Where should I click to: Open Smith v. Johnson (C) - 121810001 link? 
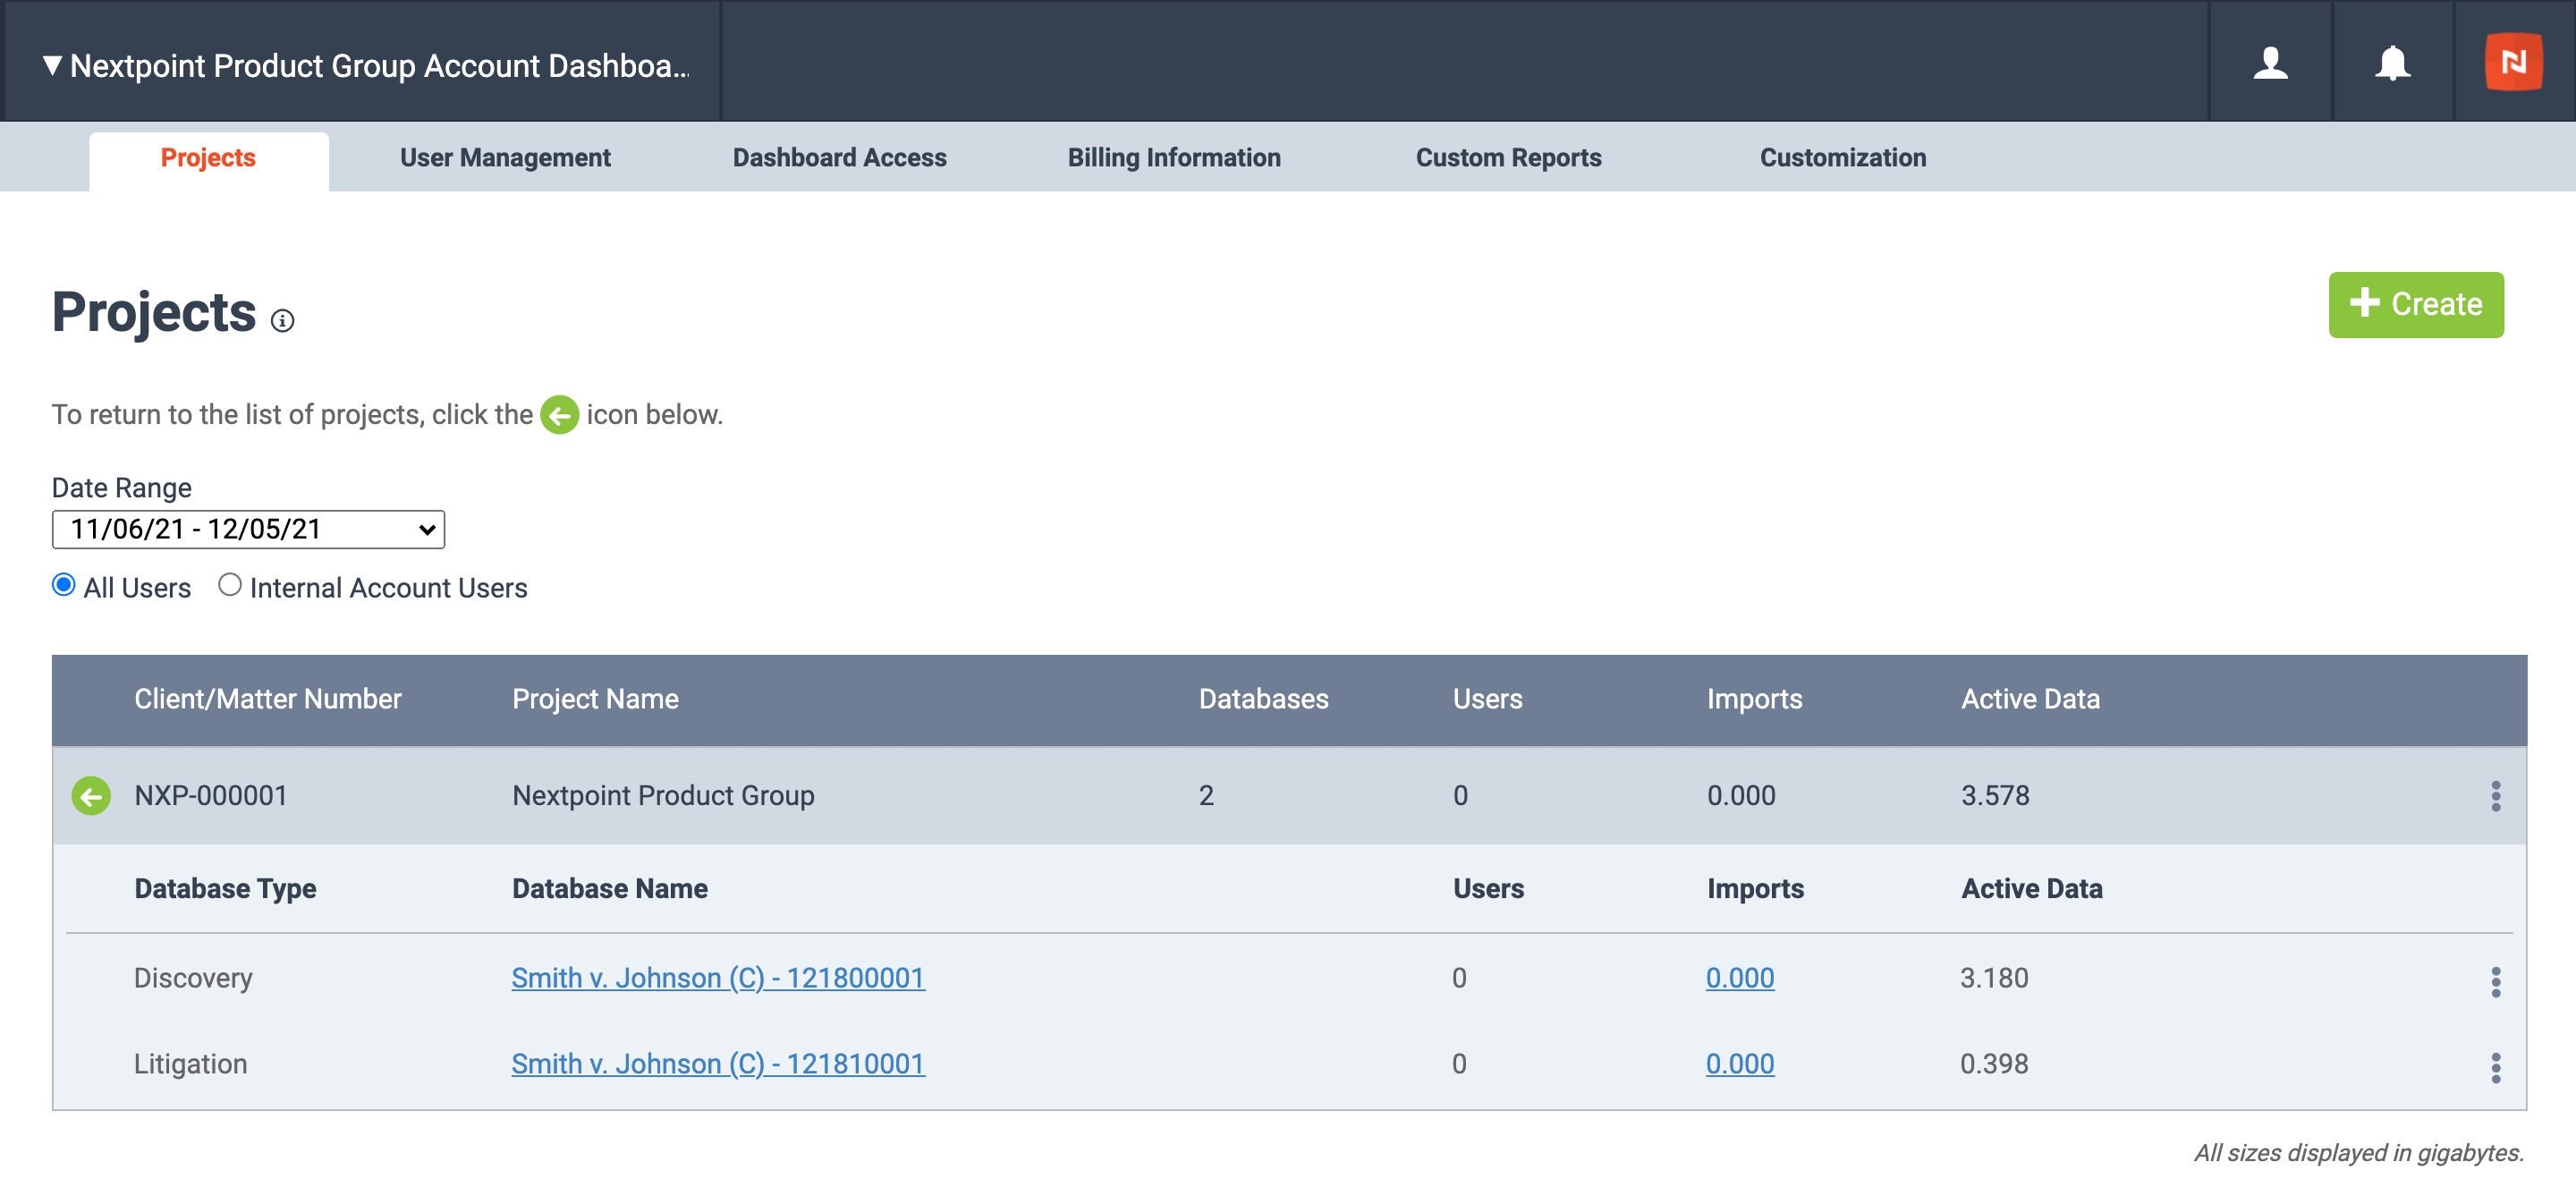click(718, 1064)
